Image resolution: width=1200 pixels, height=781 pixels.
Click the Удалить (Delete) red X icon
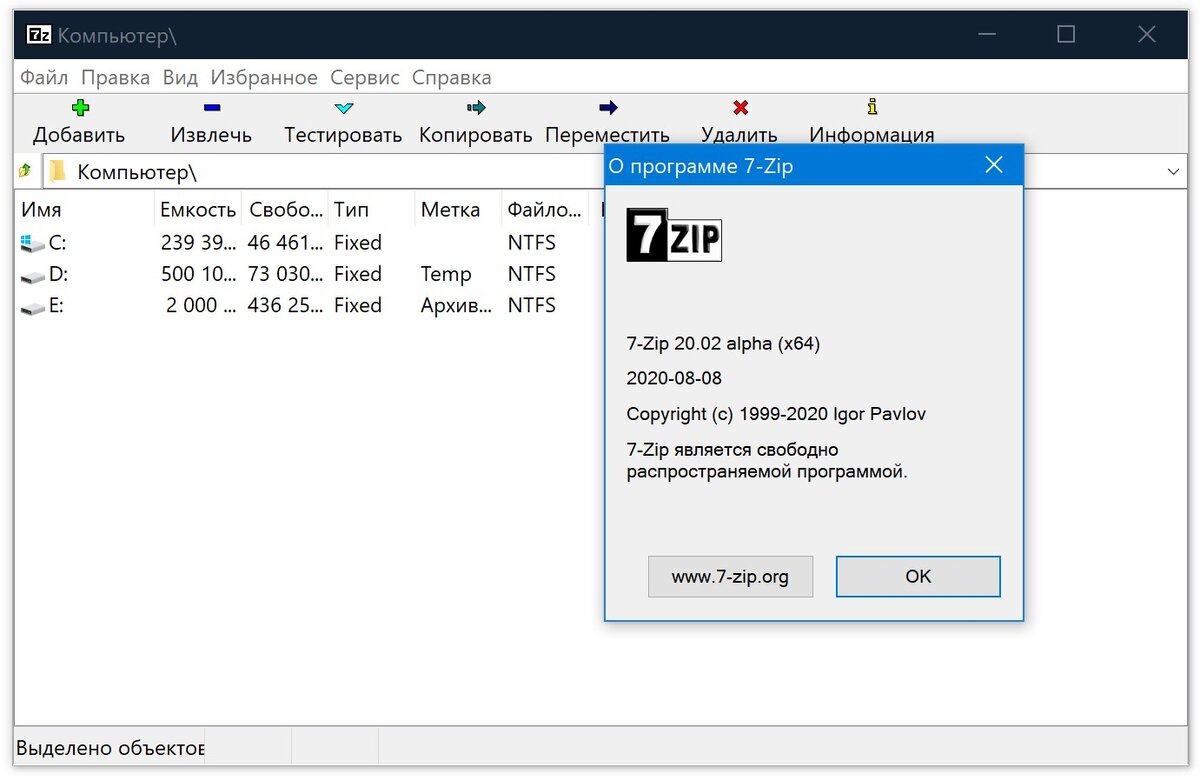pyautogui.click(x=739, y=107)
